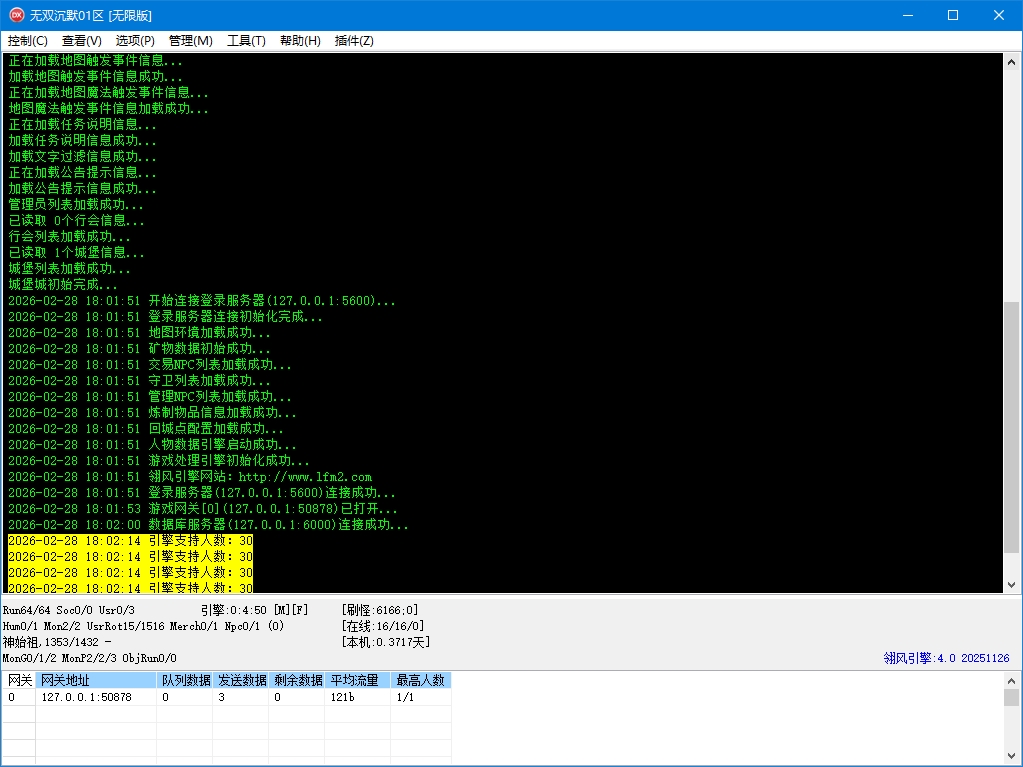Click the 翎风引擎:4.0 version label
This screenshot has height=767, width=1023.
click(946, 658)
